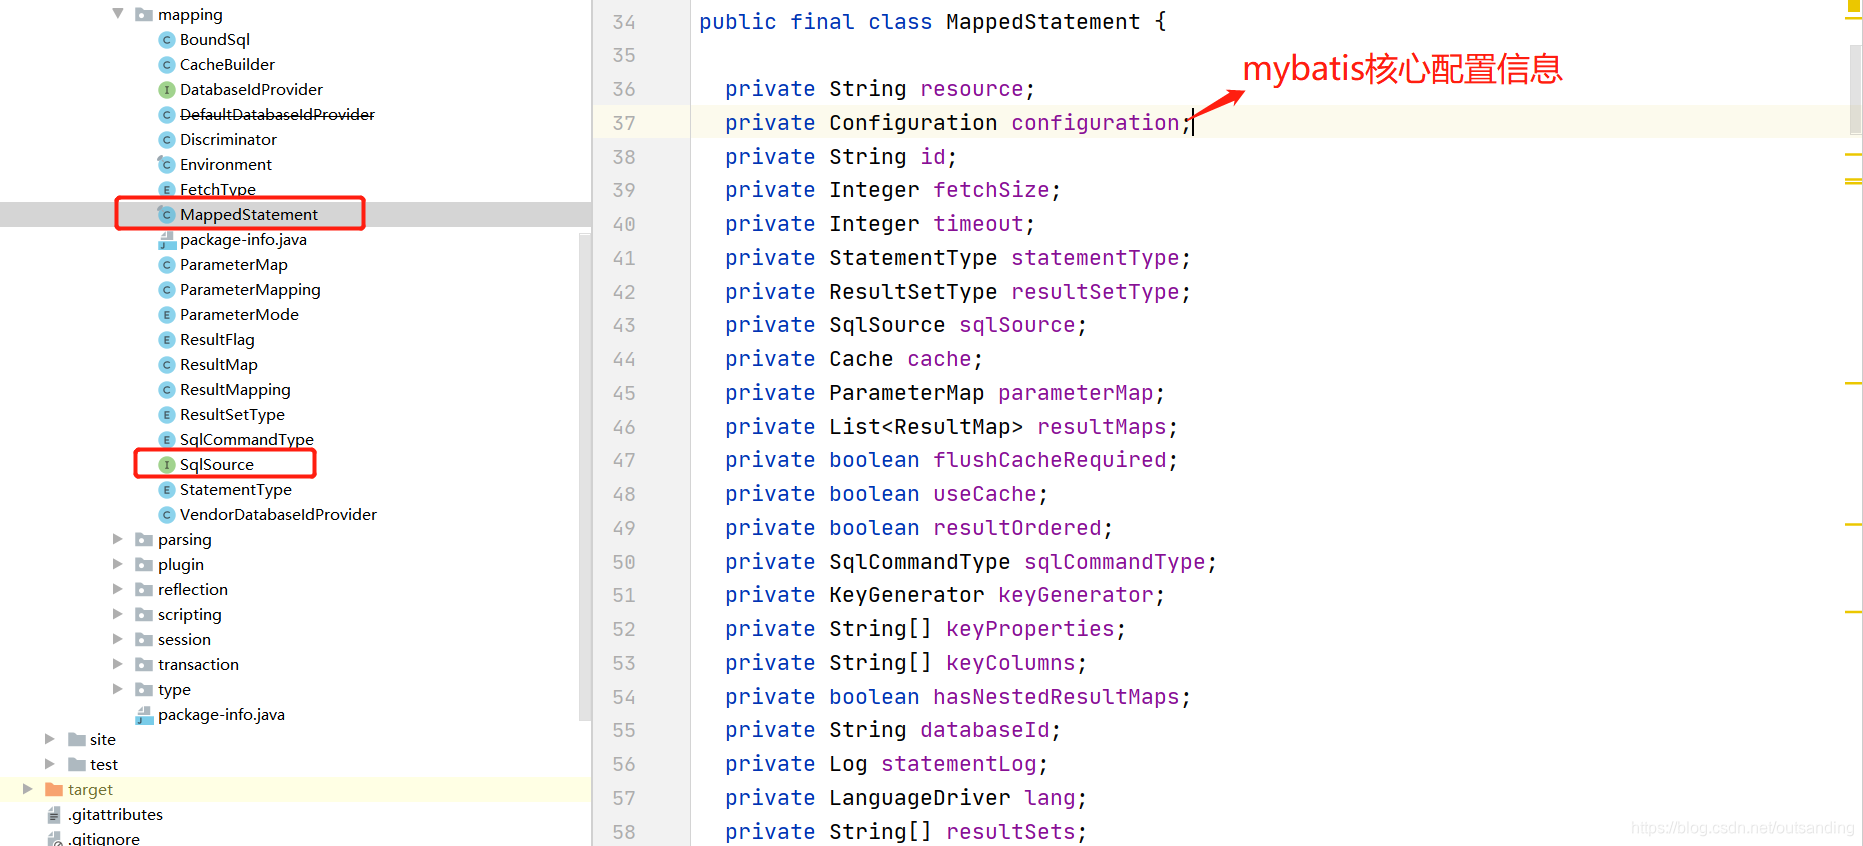
Task: Select root package-info.java below type
Action: click(221, 715)
